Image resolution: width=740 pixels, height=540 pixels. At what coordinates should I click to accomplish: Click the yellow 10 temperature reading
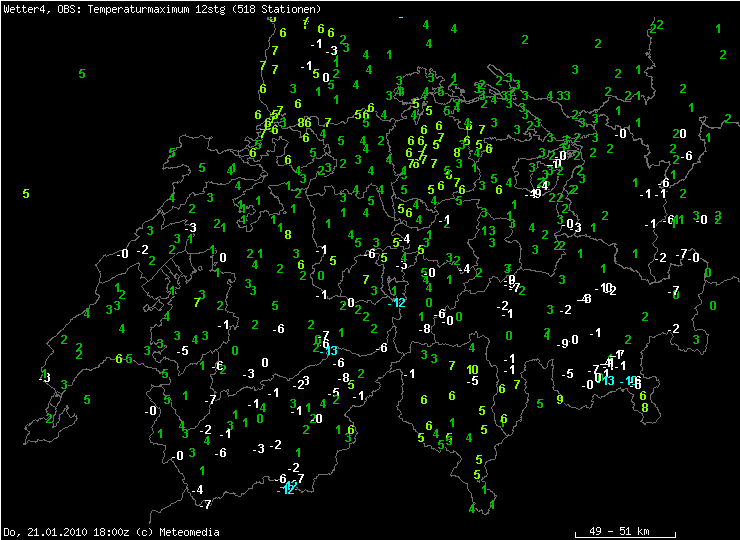(473, 369)
